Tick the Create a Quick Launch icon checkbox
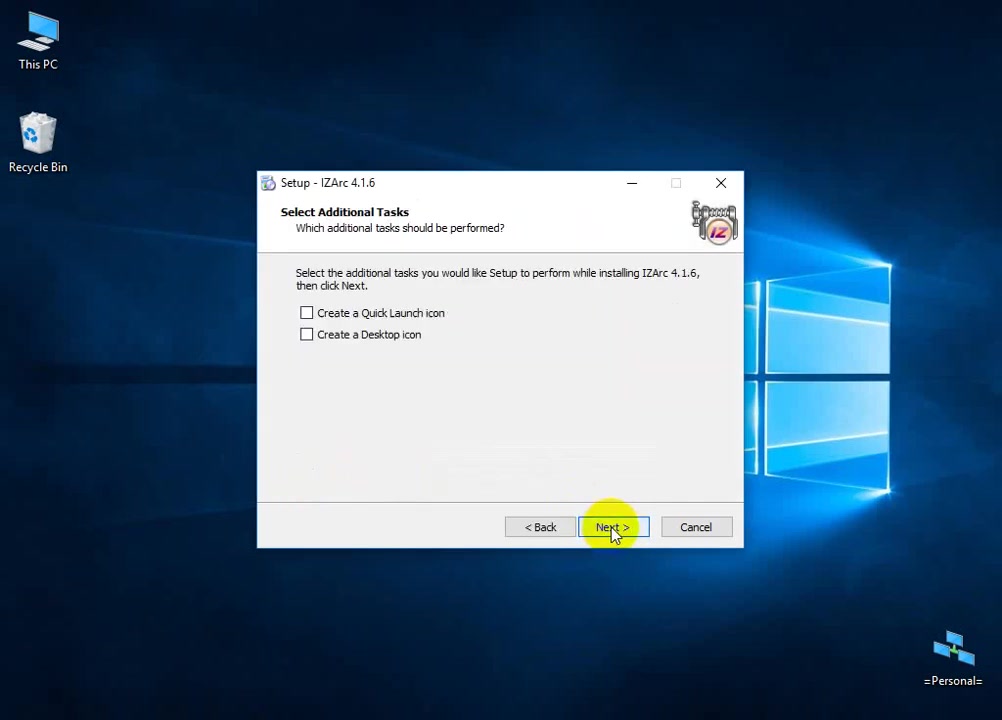The height and width of the screenshot is (720, 1002). (307, 313)
